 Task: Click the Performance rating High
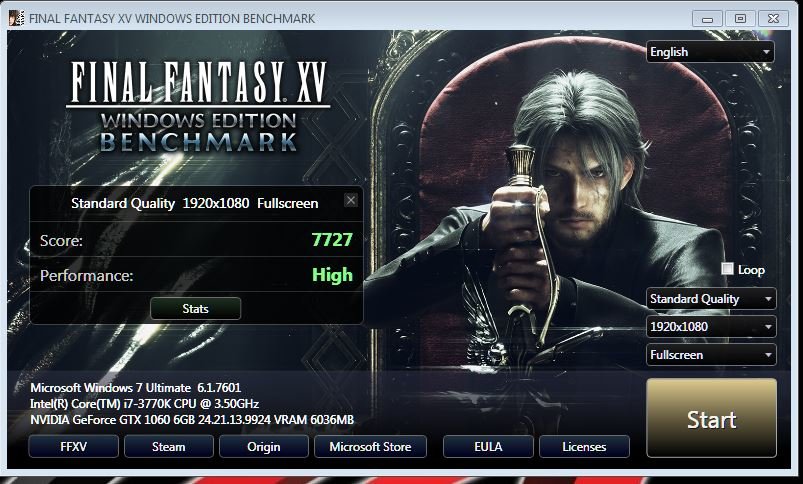coord(332,275)
